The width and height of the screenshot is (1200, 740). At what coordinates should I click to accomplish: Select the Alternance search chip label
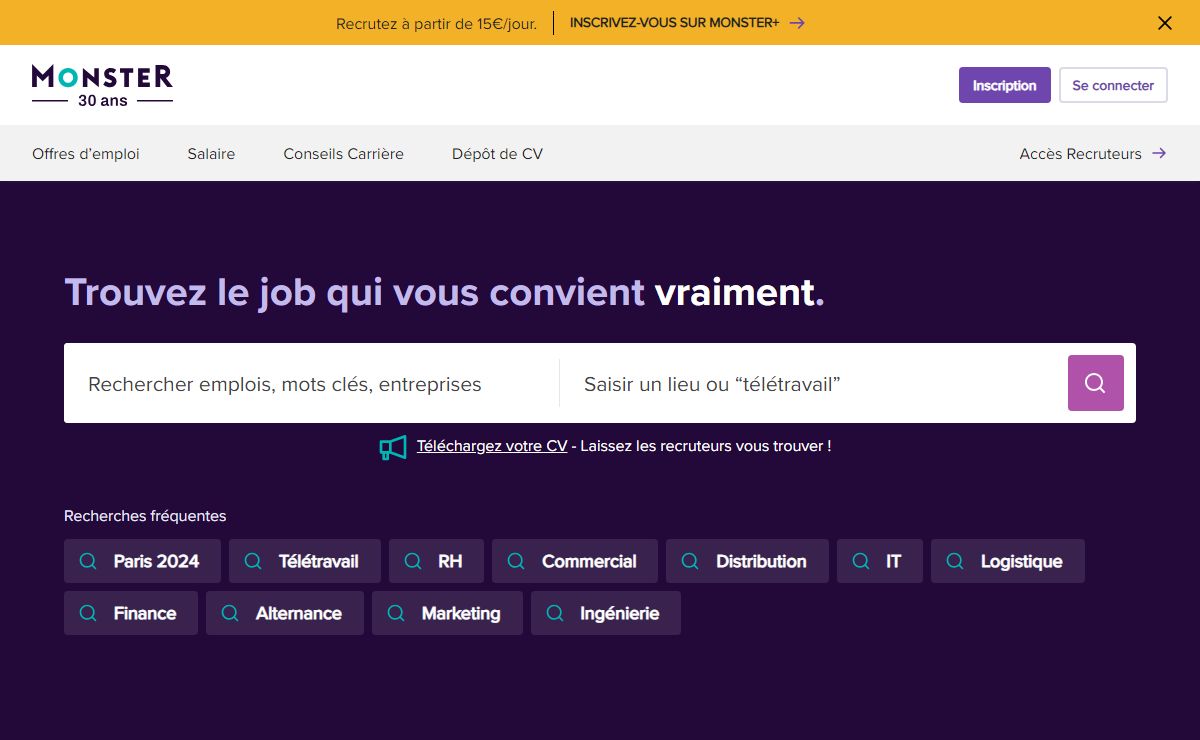tap(298, 613)
